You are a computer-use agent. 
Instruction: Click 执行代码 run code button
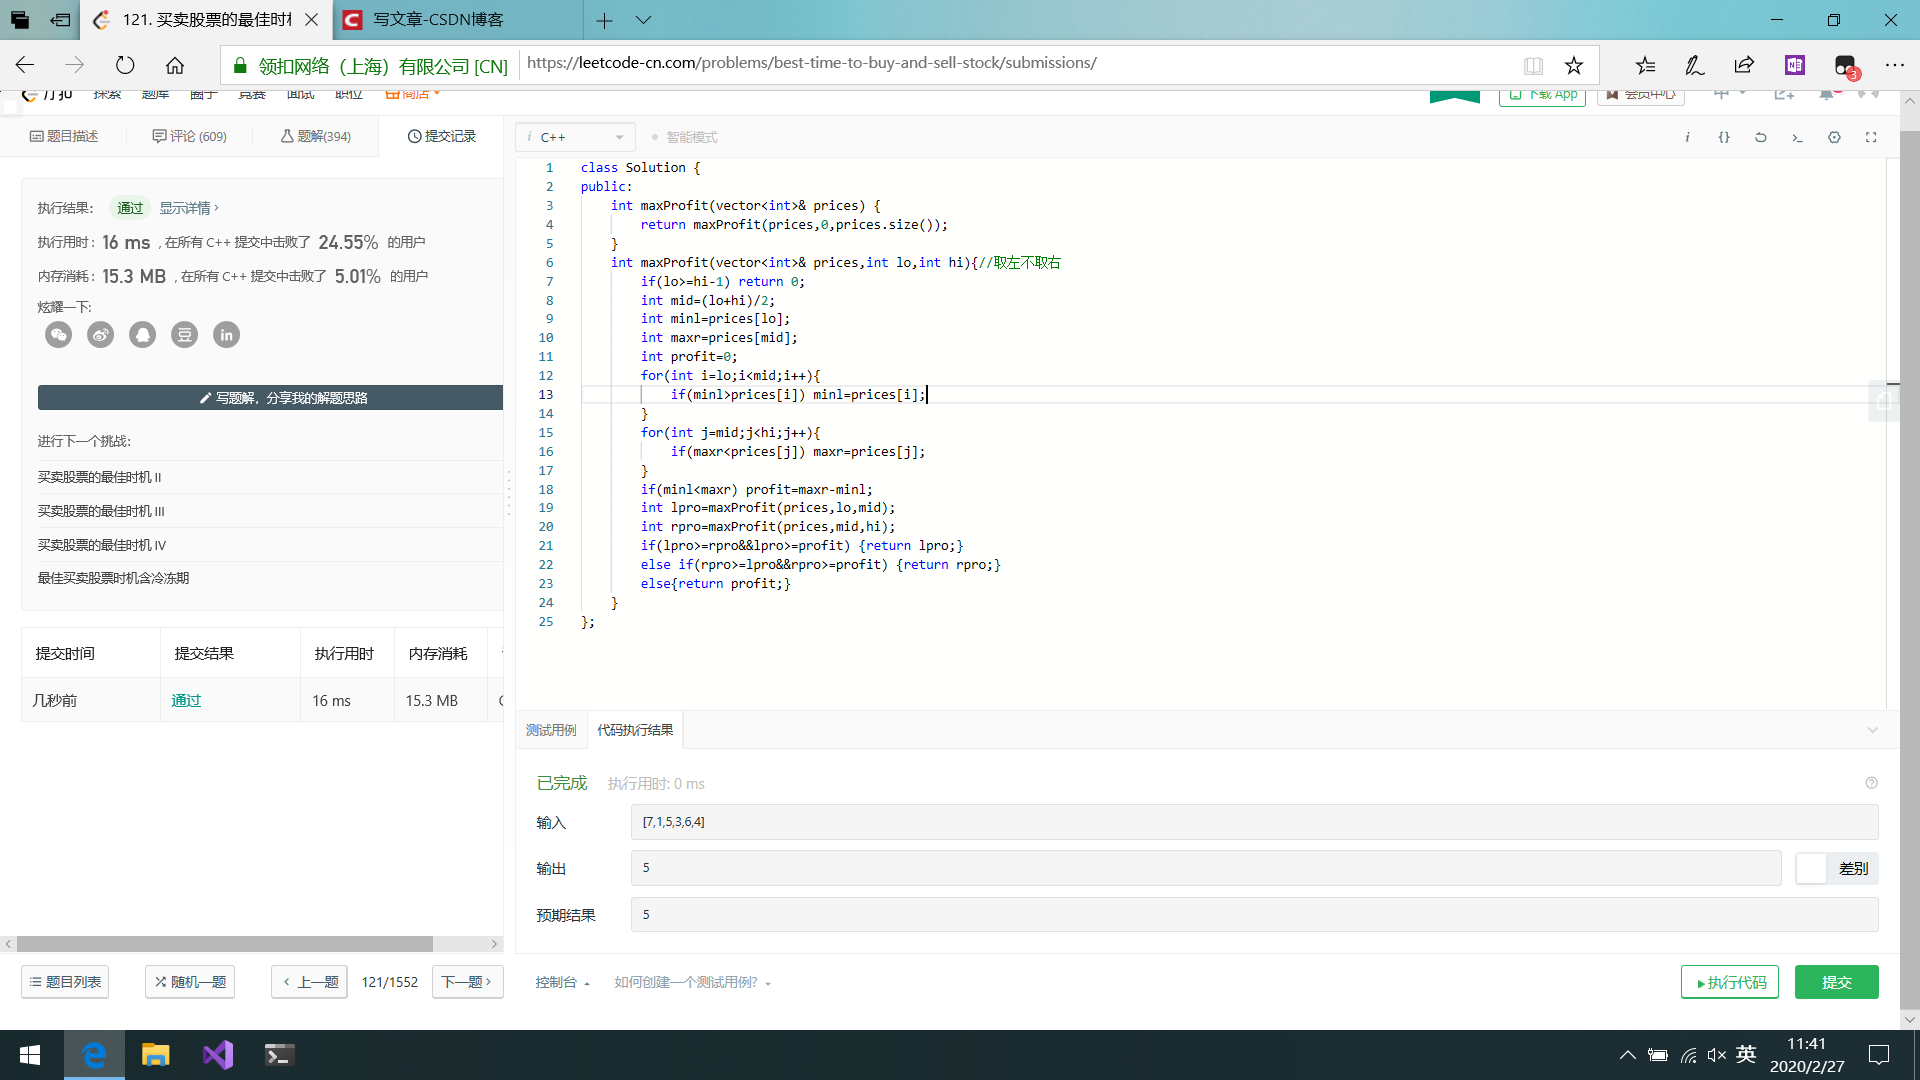pyautogui.click(x=1730, y=982)
